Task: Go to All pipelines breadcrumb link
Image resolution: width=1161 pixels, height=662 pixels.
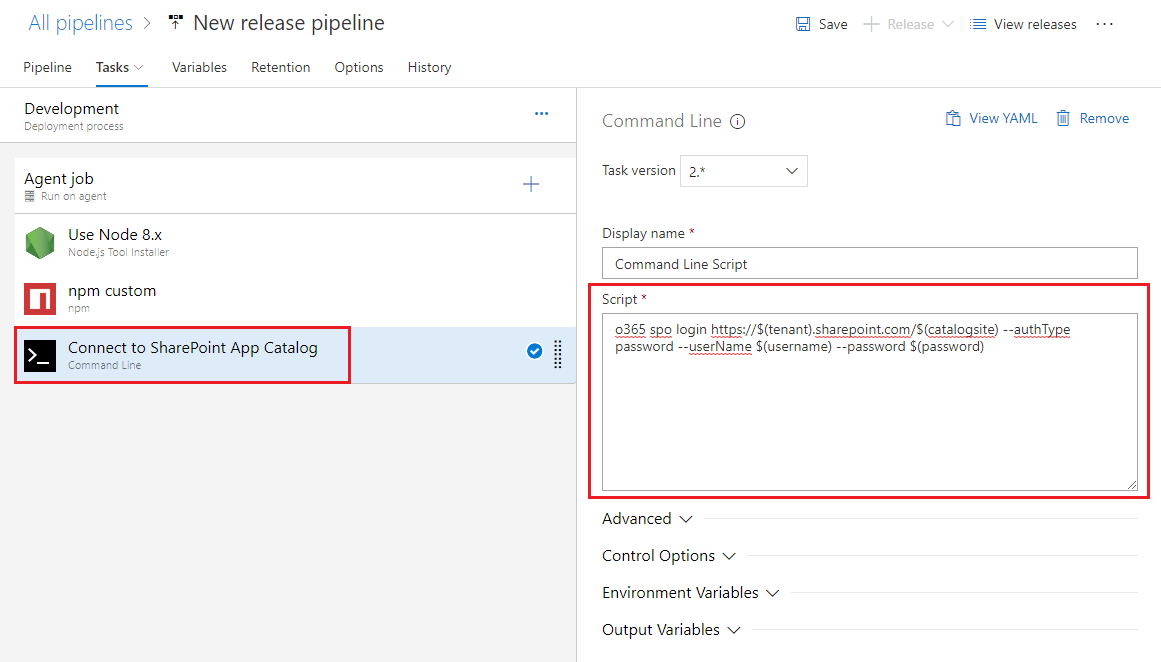Action: (x=80, y=23)
